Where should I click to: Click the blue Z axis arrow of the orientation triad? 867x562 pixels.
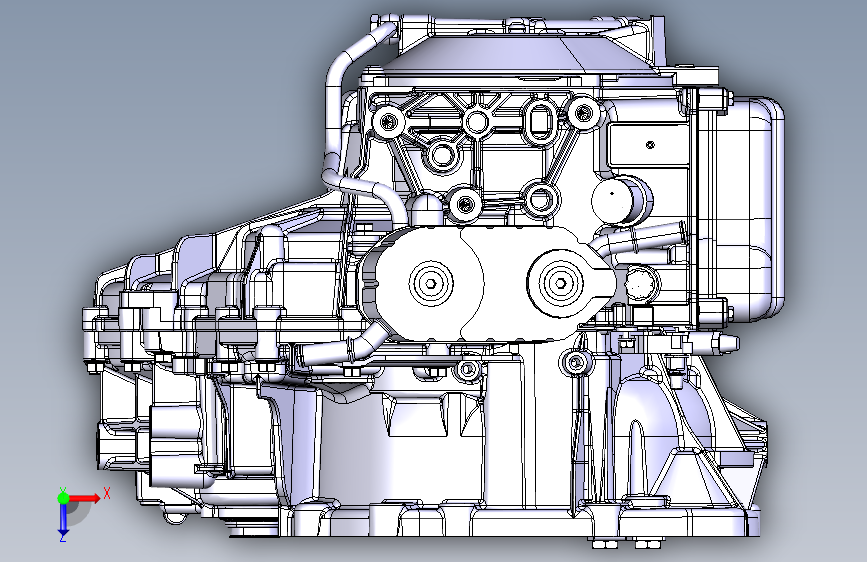63,519
